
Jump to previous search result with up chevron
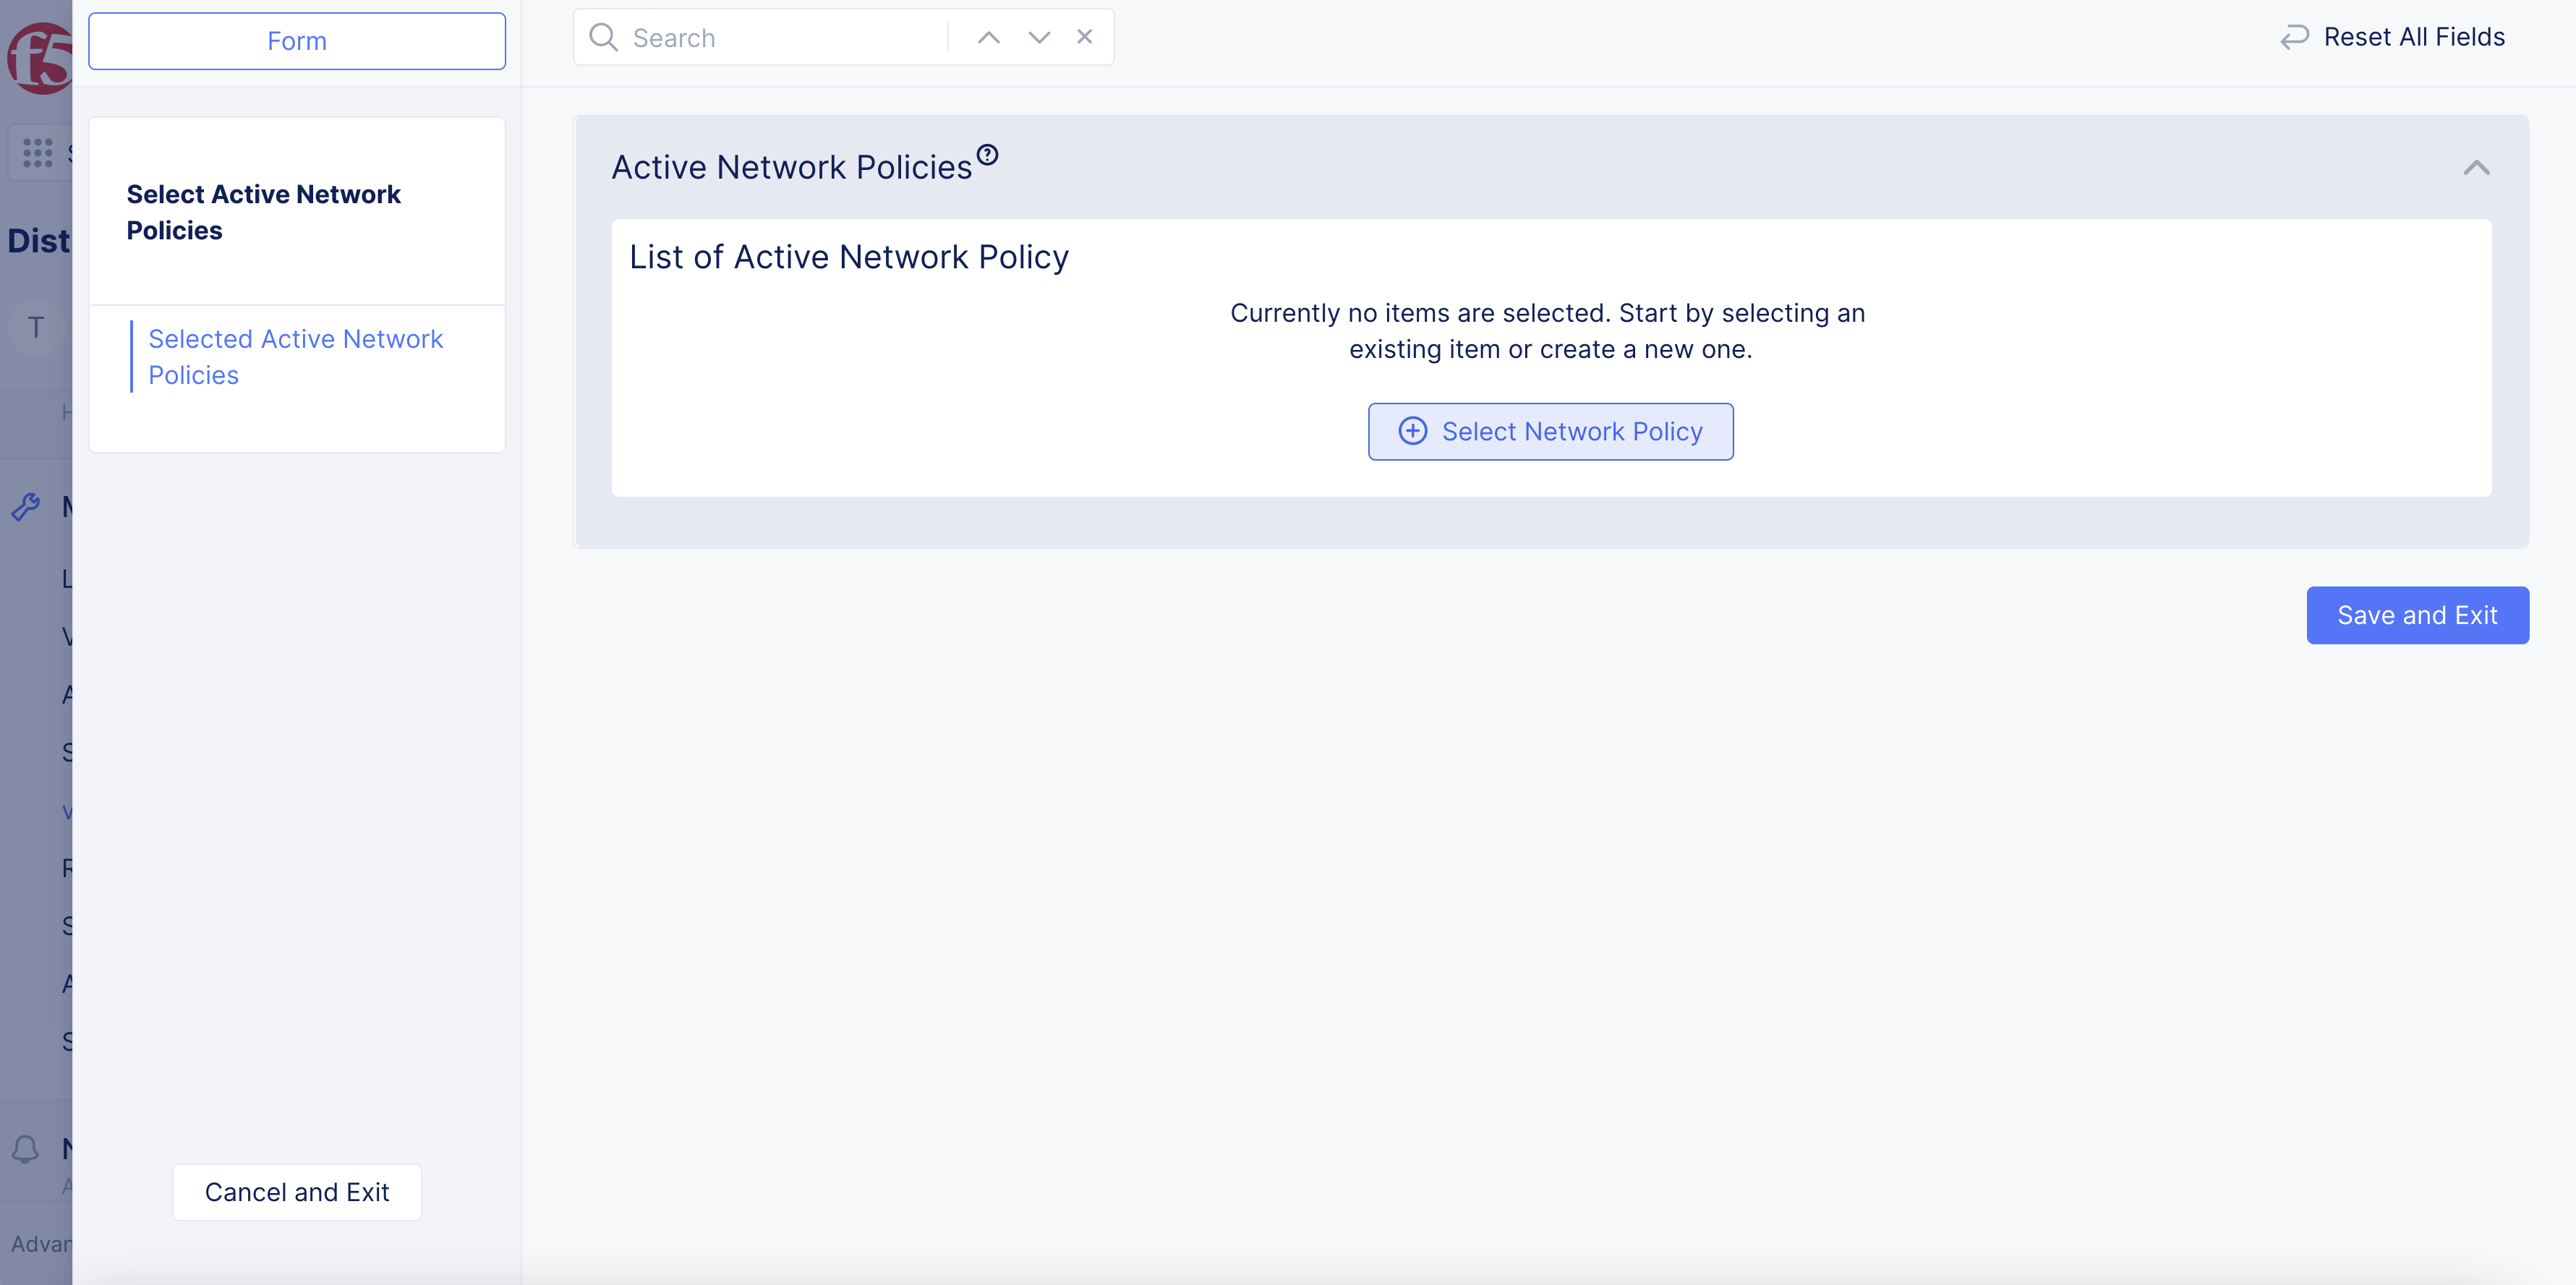pyautogui.click(x=988, y=36)
